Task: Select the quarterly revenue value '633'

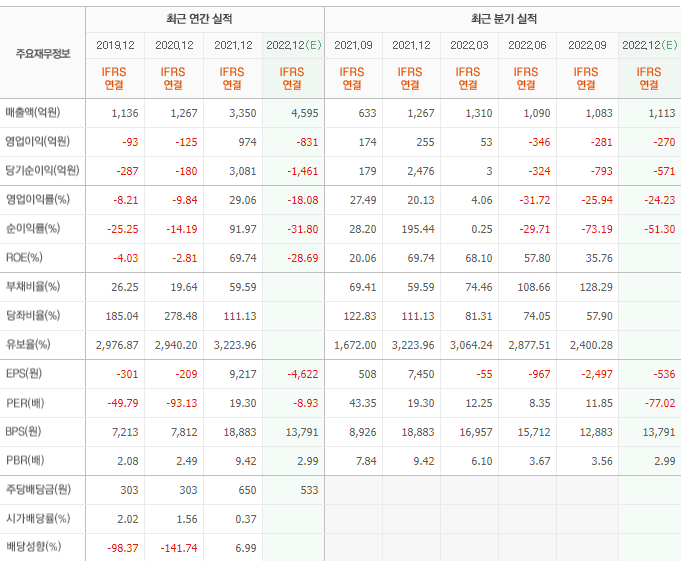Action: (x=367, y=113)
